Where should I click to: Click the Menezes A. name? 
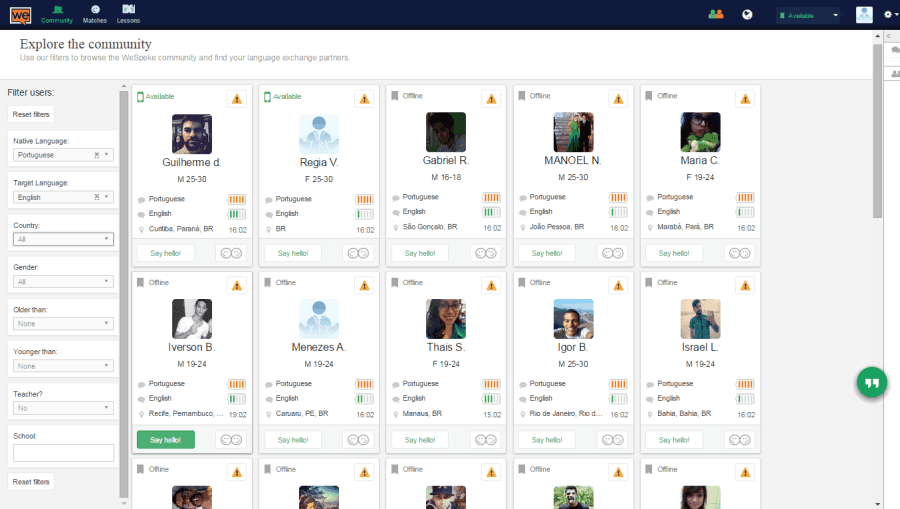click(x=319, y=347)
